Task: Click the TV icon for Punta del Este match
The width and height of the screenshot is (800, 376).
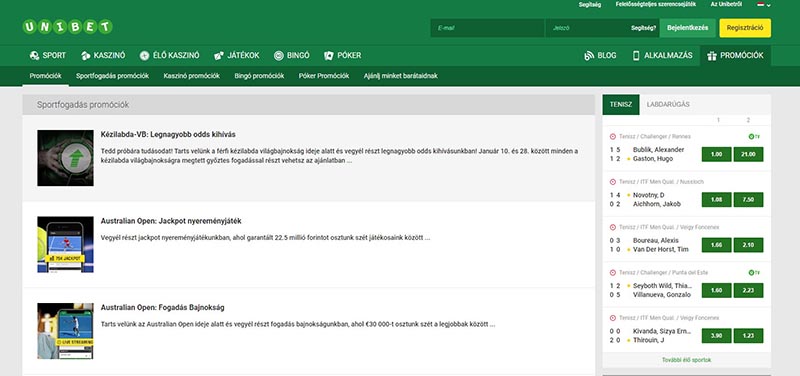Action: (754, 272)
